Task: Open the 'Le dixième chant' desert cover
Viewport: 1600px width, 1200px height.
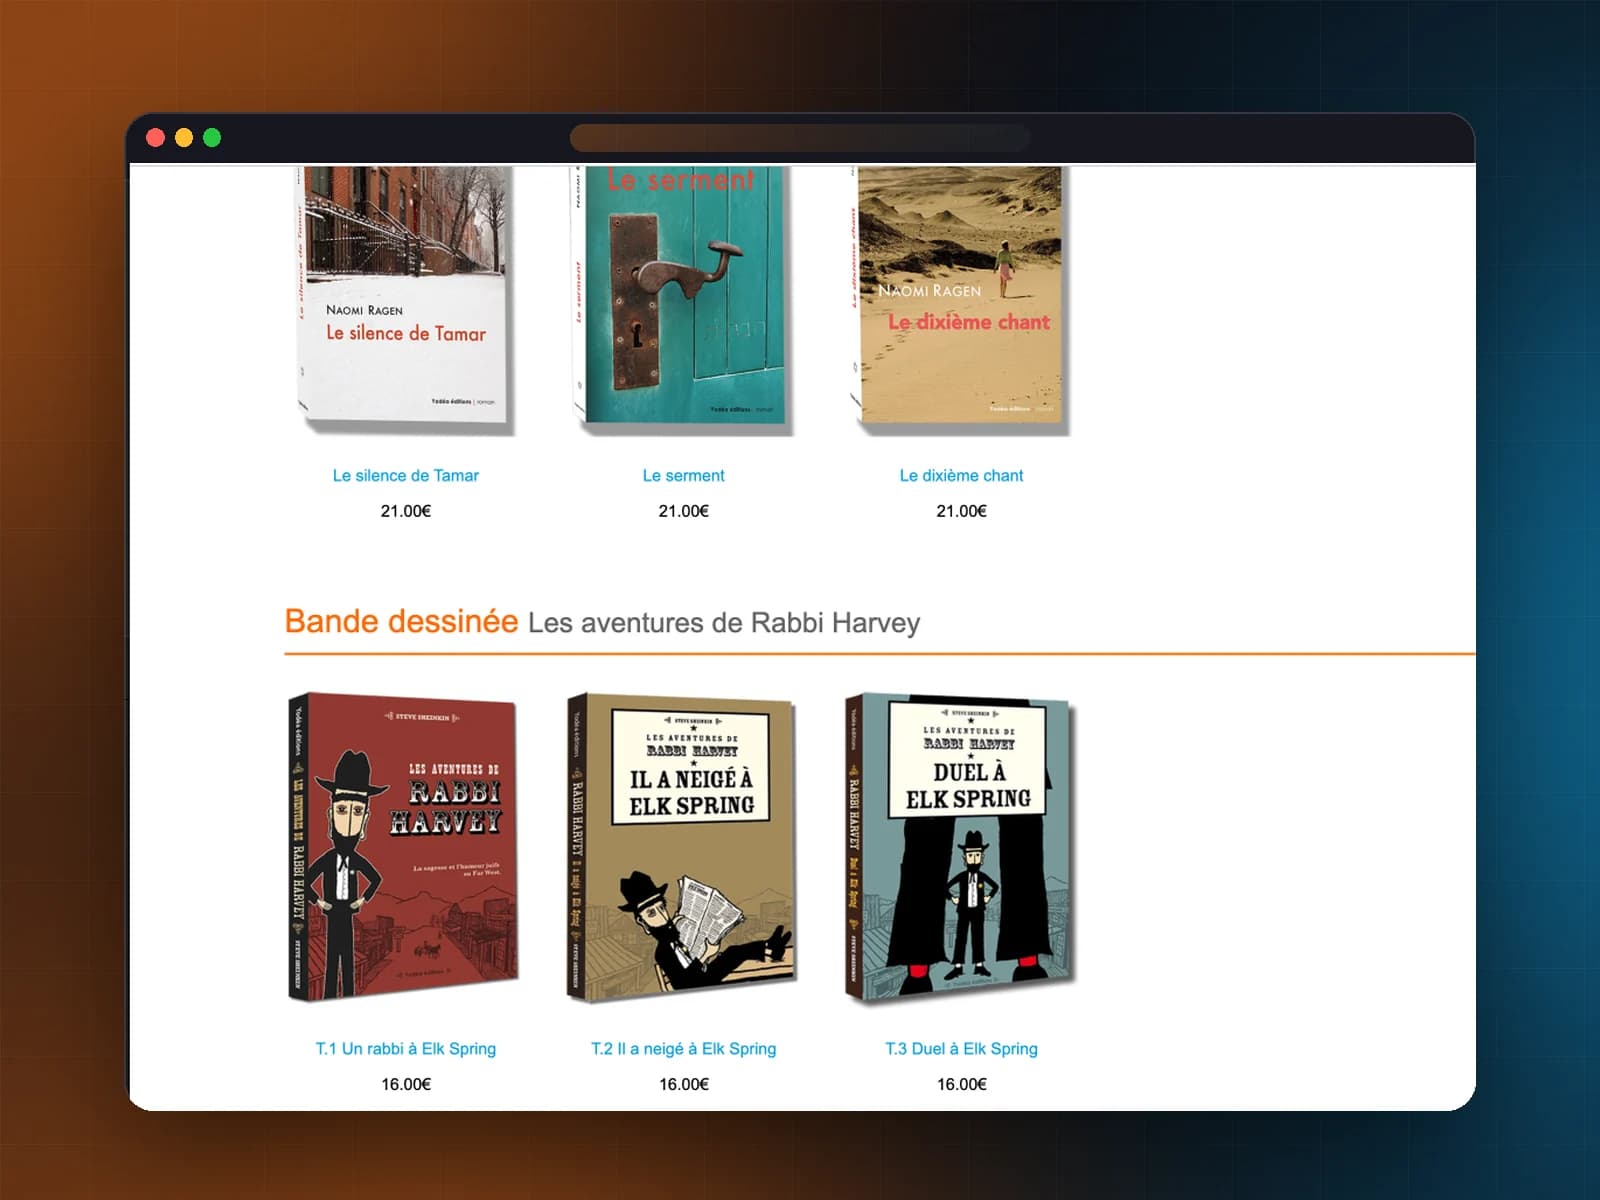Action: point(961,300)
